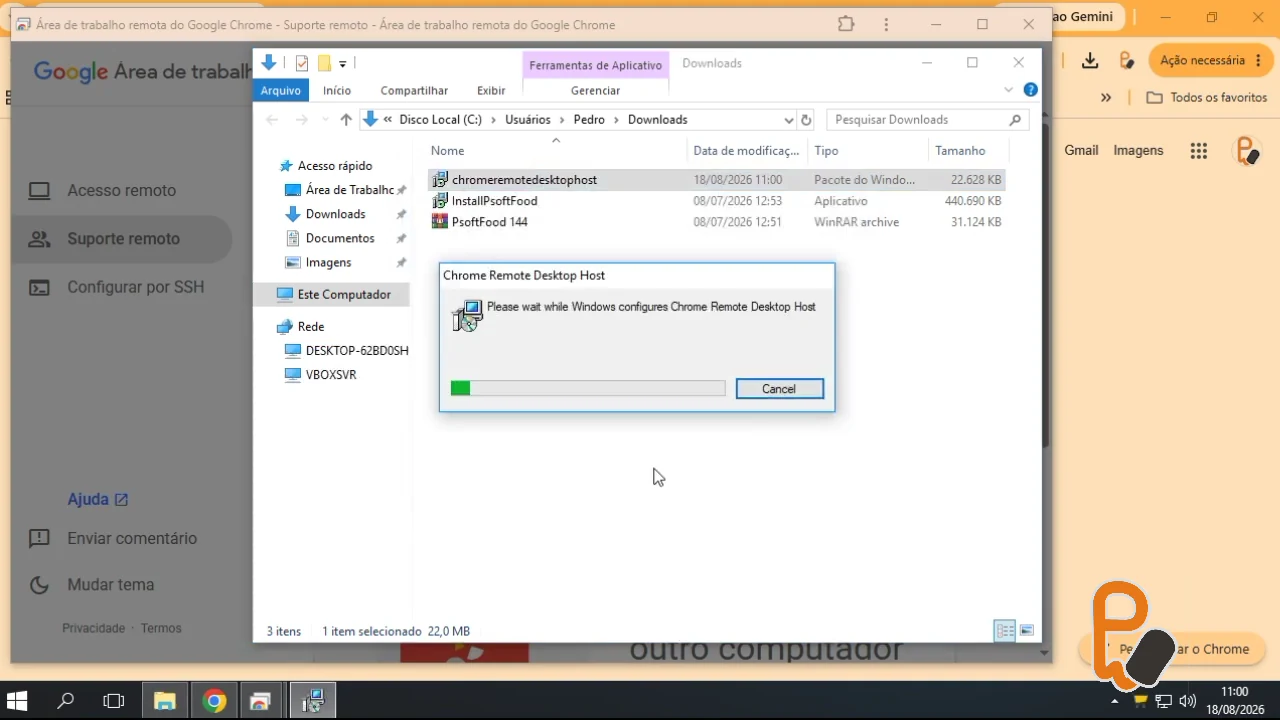
Task: Open Gmail link
Action: point(1081,151)
